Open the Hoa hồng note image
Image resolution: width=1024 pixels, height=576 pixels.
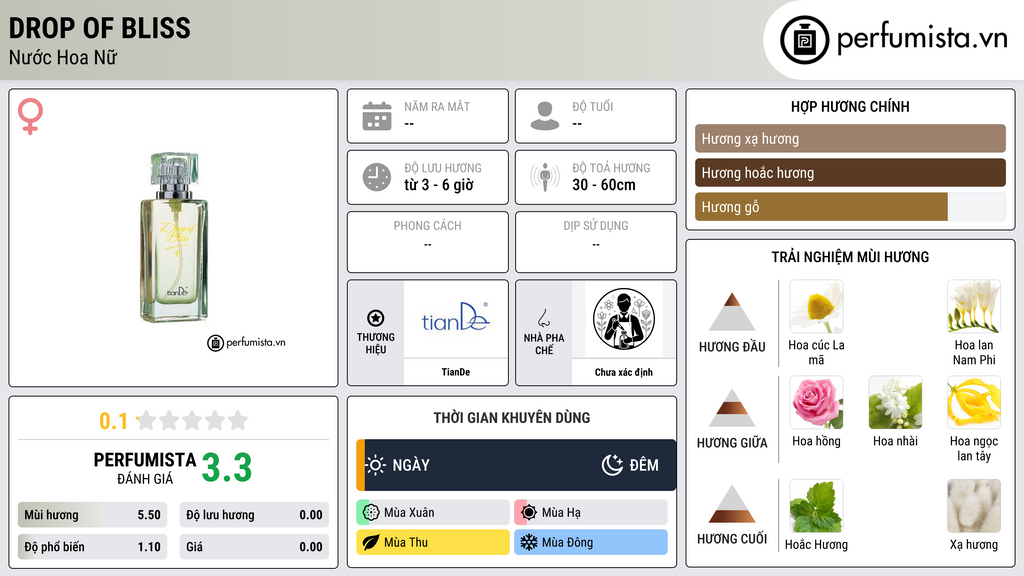click(816, 402)
